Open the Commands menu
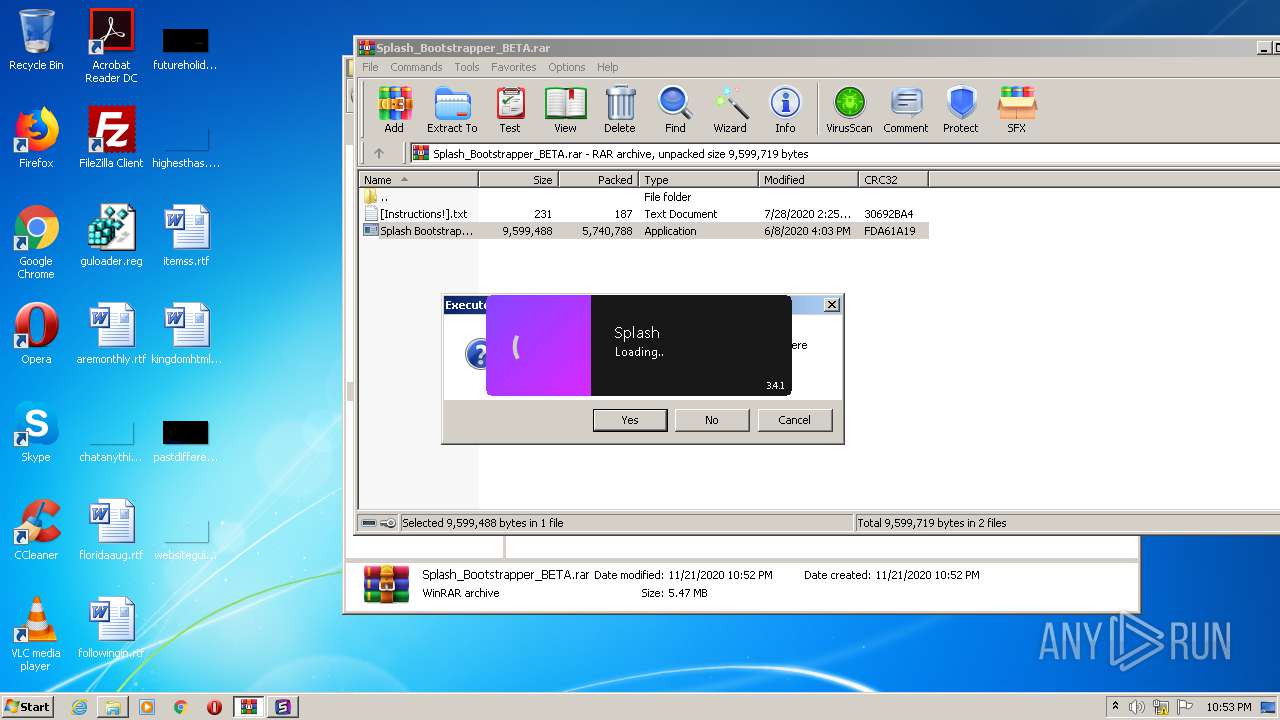 pyautogui.click(x=416, y=67)
